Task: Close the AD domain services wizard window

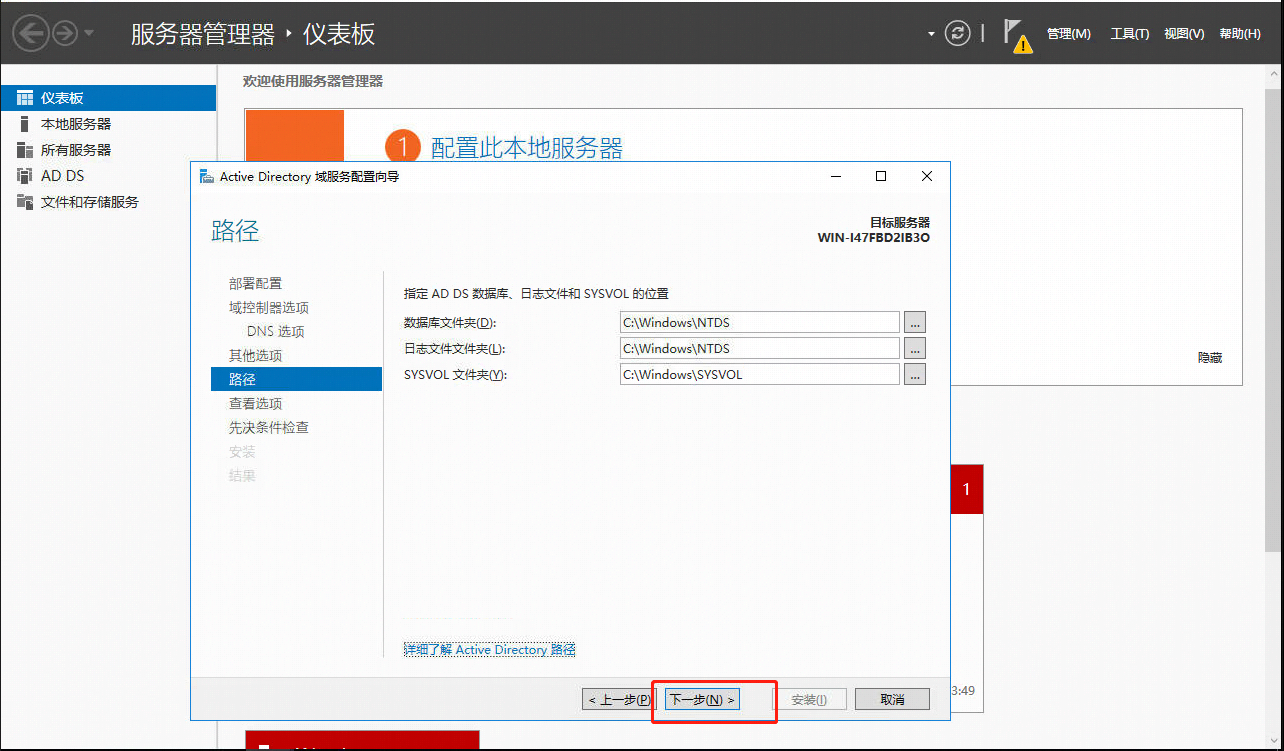Action: 927,176
